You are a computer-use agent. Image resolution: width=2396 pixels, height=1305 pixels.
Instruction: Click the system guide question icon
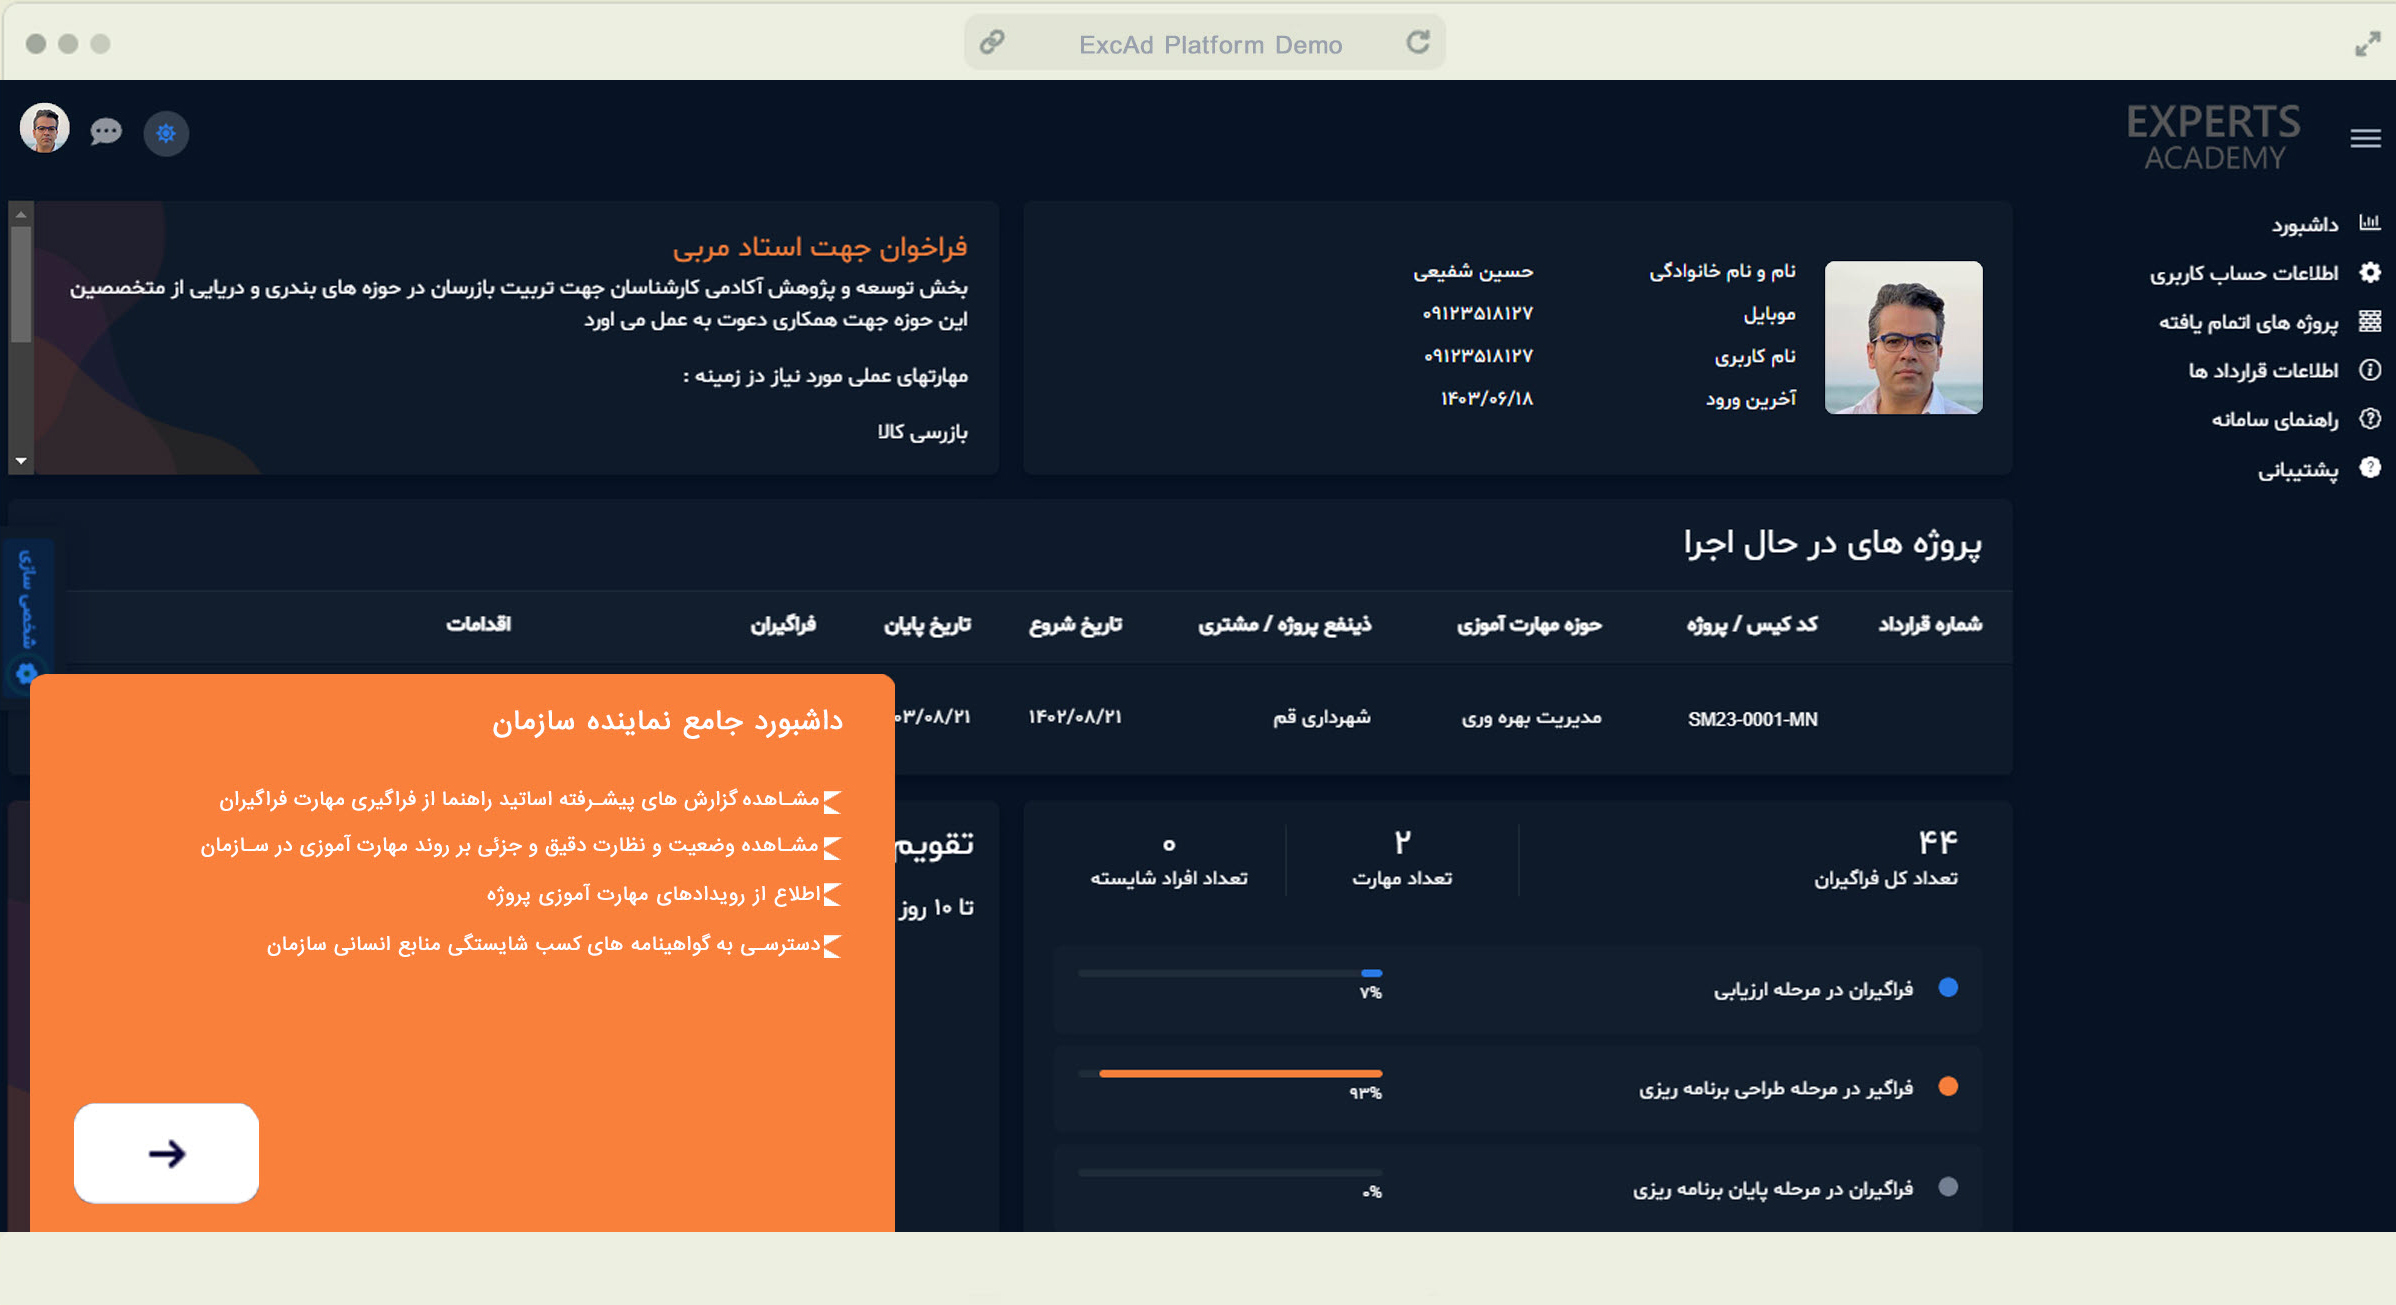(2369, 419)
